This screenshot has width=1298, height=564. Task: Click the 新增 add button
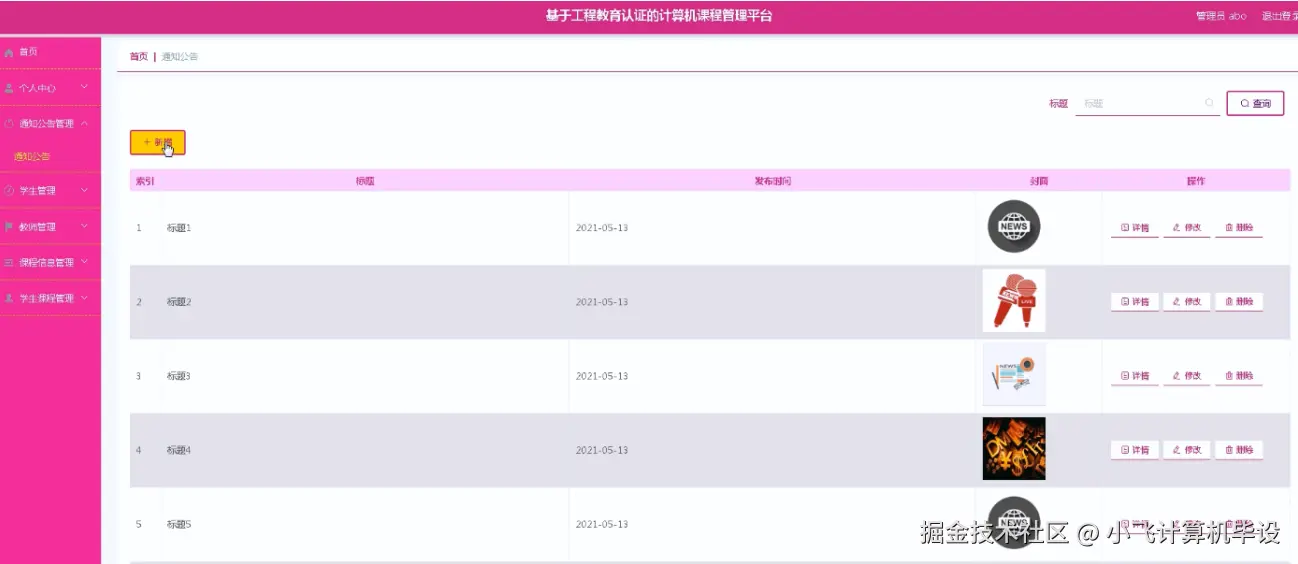point(158,143)
